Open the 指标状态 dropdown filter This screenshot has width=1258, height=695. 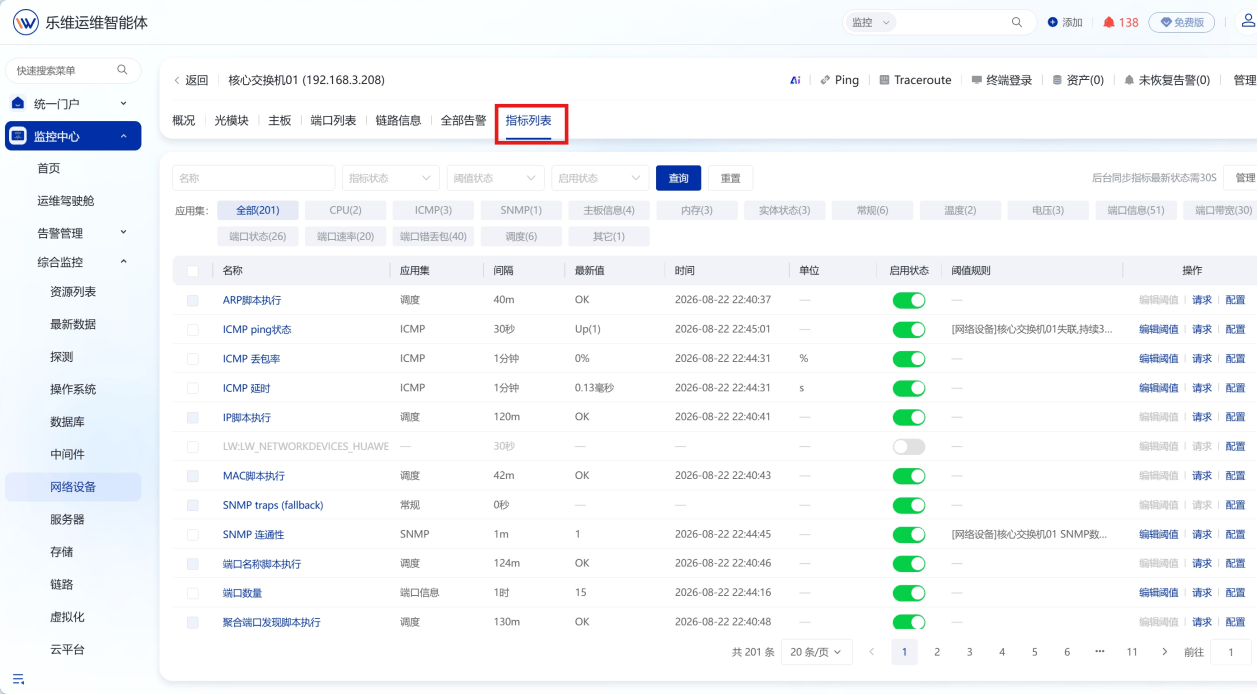(391, 178)
